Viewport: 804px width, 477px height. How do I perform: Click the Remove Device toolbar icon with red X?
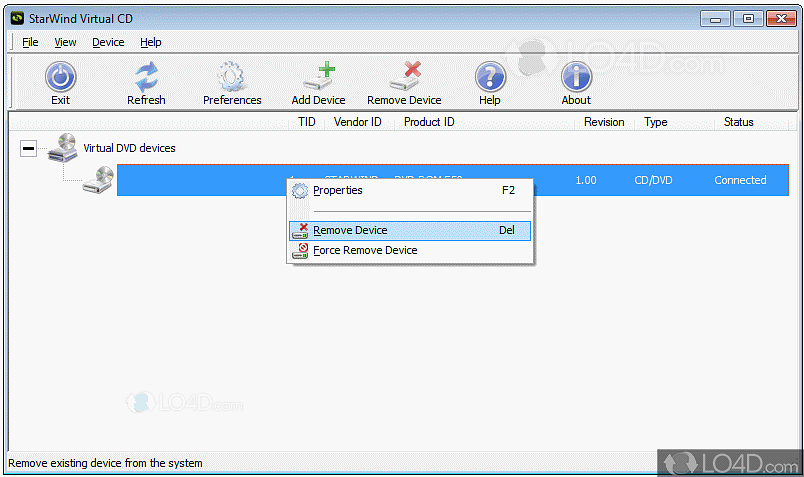coord(405,76)
